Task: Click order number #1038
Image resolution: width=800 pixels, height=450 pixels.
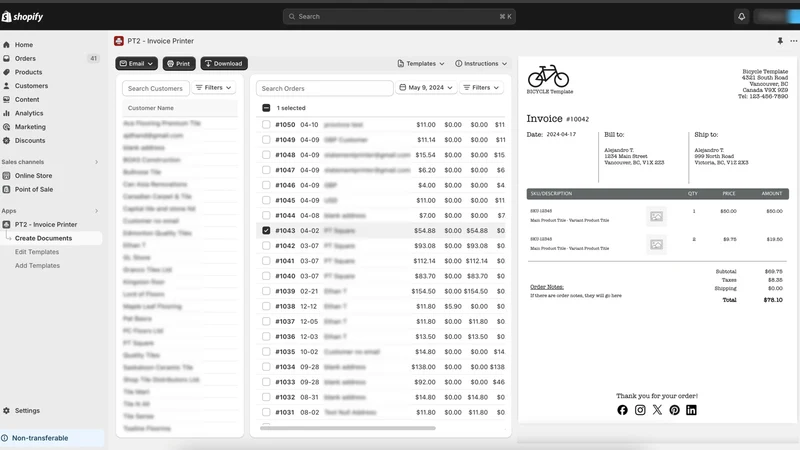Action: point(285,306)
